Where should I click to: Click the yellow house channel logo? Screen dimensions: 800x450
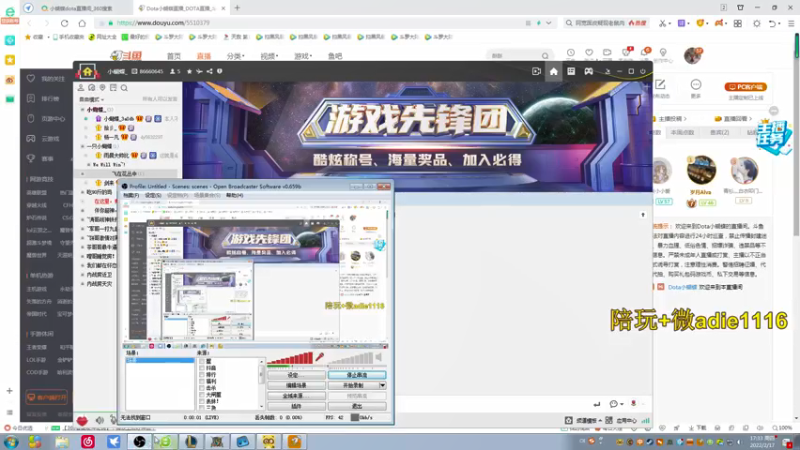click(87, 71)
